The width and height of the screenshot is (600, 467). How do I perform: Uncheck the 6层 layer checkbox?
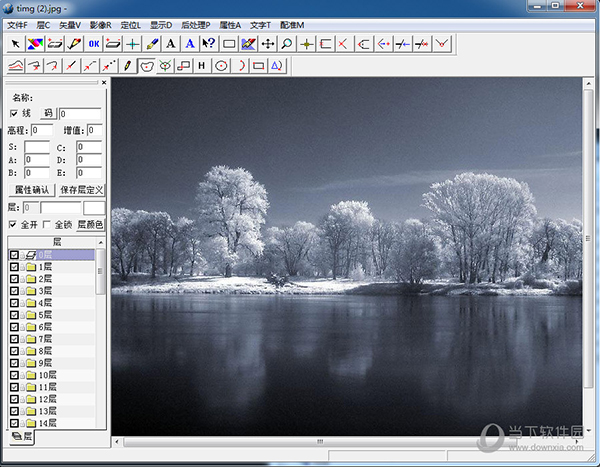coord(14,327)
